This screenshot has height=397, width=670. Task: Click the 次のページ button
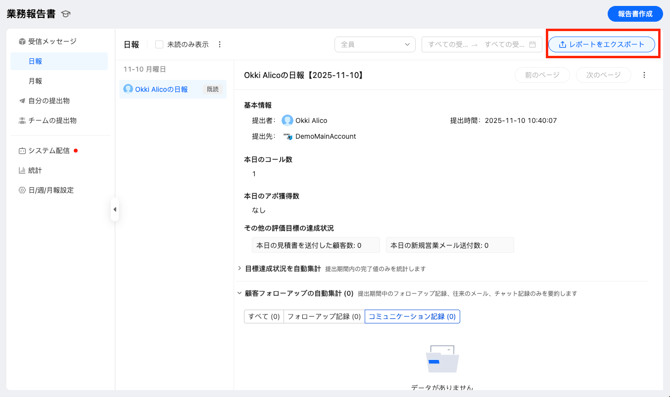(603, 75)
